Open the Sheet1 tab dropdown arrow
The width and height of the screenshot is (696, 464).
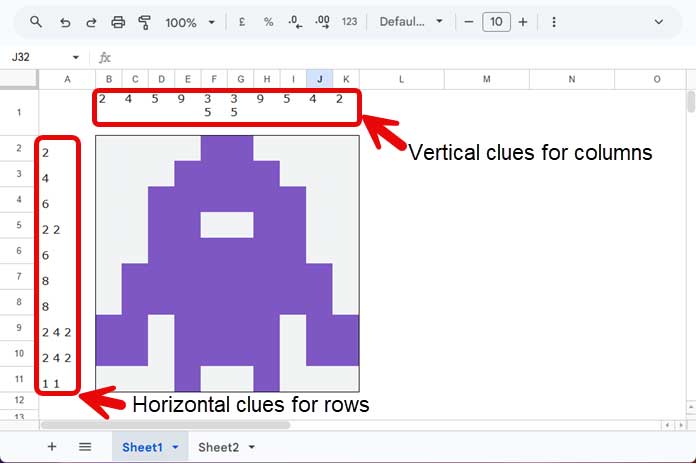coord(175,447)
